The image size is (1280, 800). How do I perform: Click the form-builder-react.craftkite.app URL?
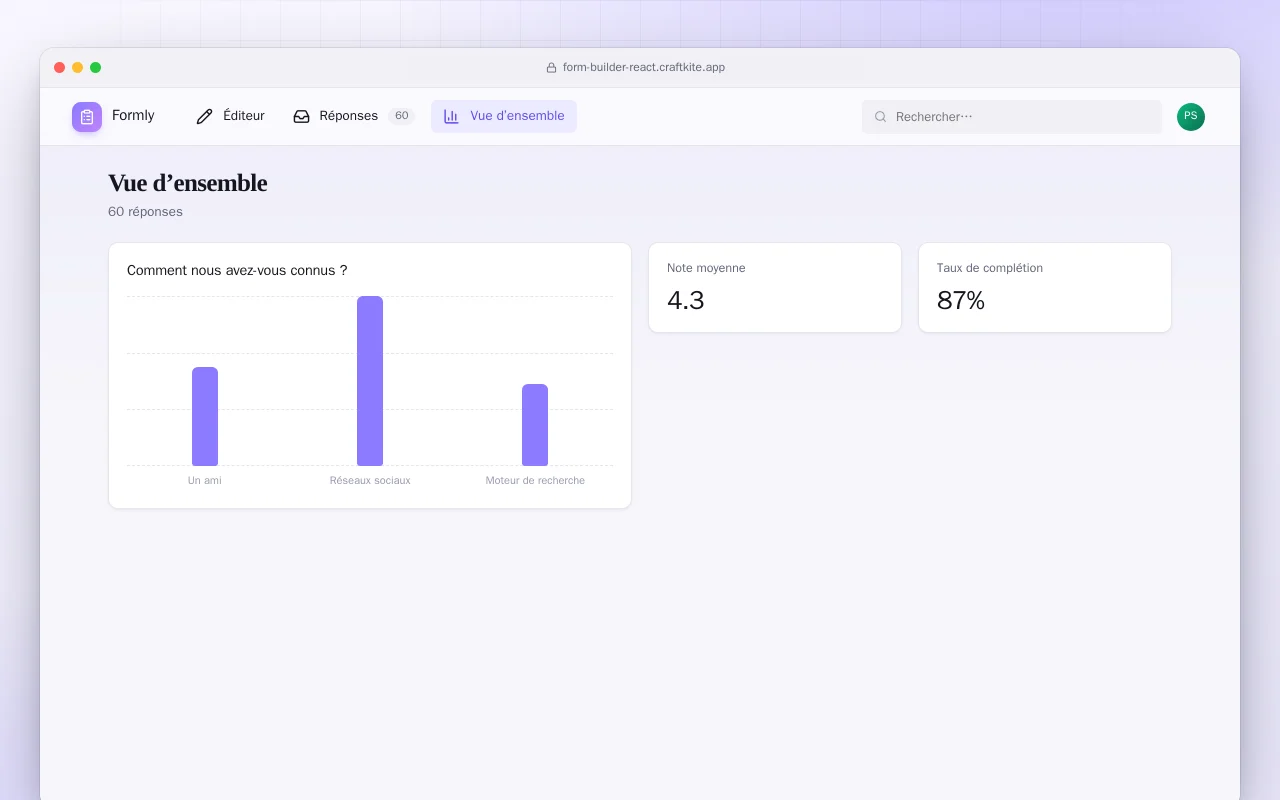point(644,68)
